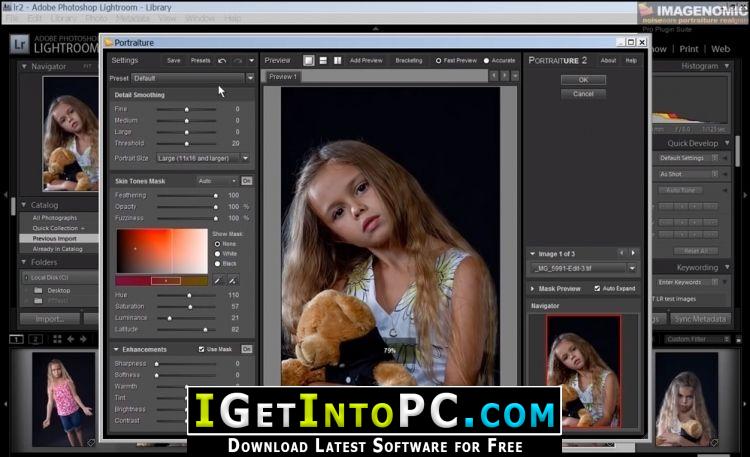This screenshot has height=457, width=750.
Task: Select filmstrip thumbnail of girl in pink top
Action: (x=64, y=399)
